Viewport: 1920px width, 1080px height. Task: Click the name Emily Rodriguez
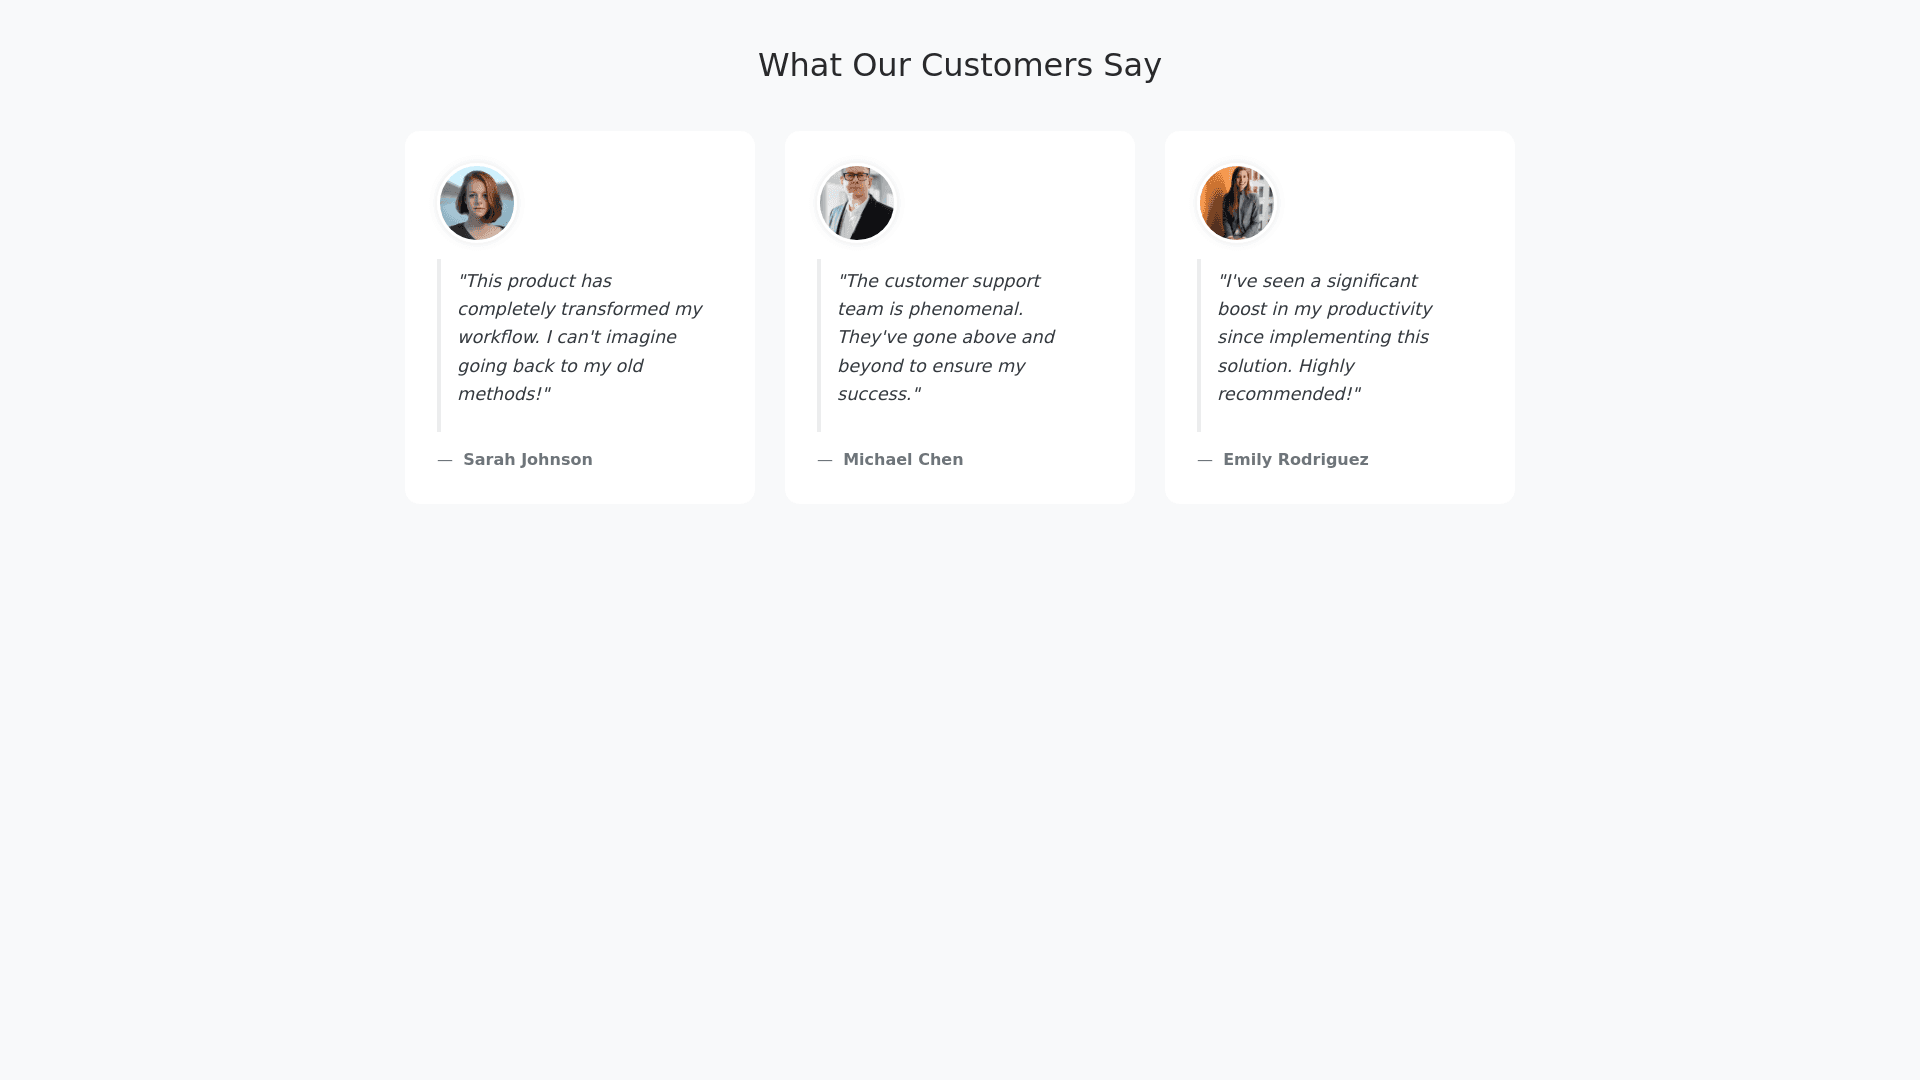(1295, 460)
